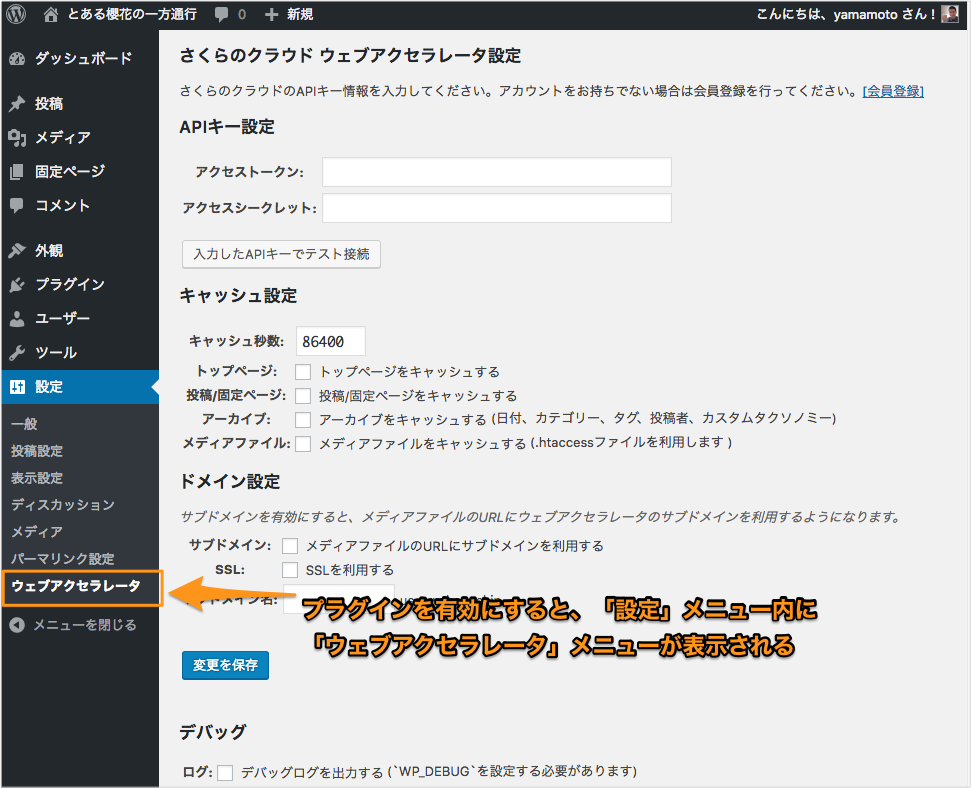Image resolution: width=971 pixels, height=788 pixels.
Task: Open the ダッシュボード menu
Action: [80, 59]
